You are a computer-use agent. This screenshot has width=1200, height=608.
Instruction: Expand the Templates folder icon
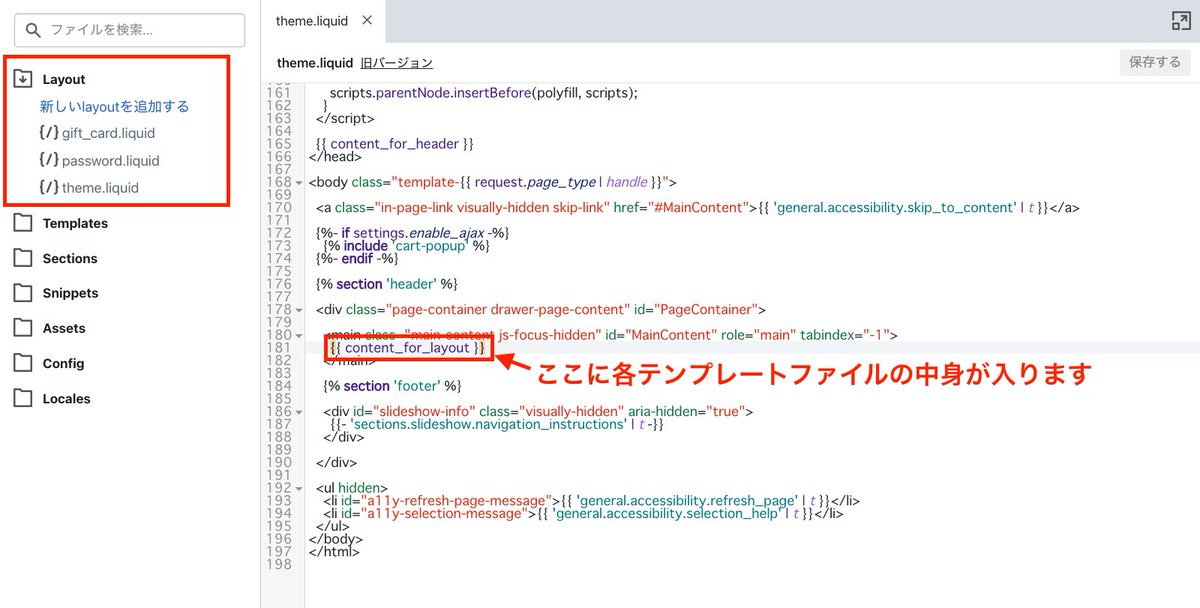click(x=23, y=223)
